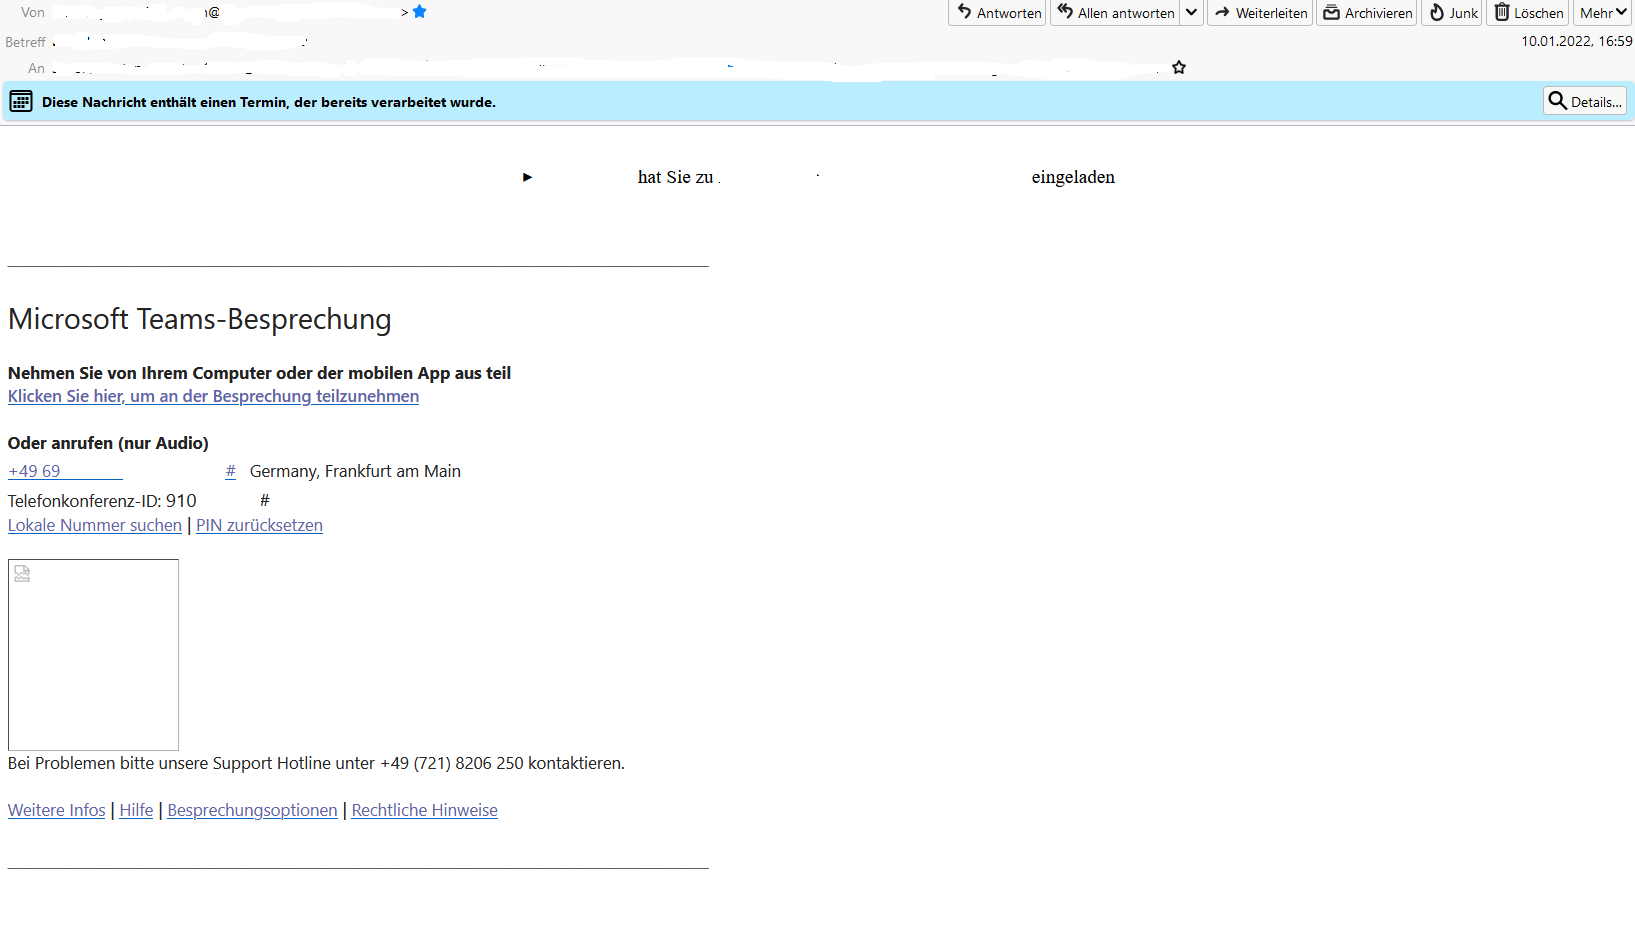Mark the message as Junk
Image resolution: width=1635 pixels, height=925 pixels.
(x=1452, y=13)
